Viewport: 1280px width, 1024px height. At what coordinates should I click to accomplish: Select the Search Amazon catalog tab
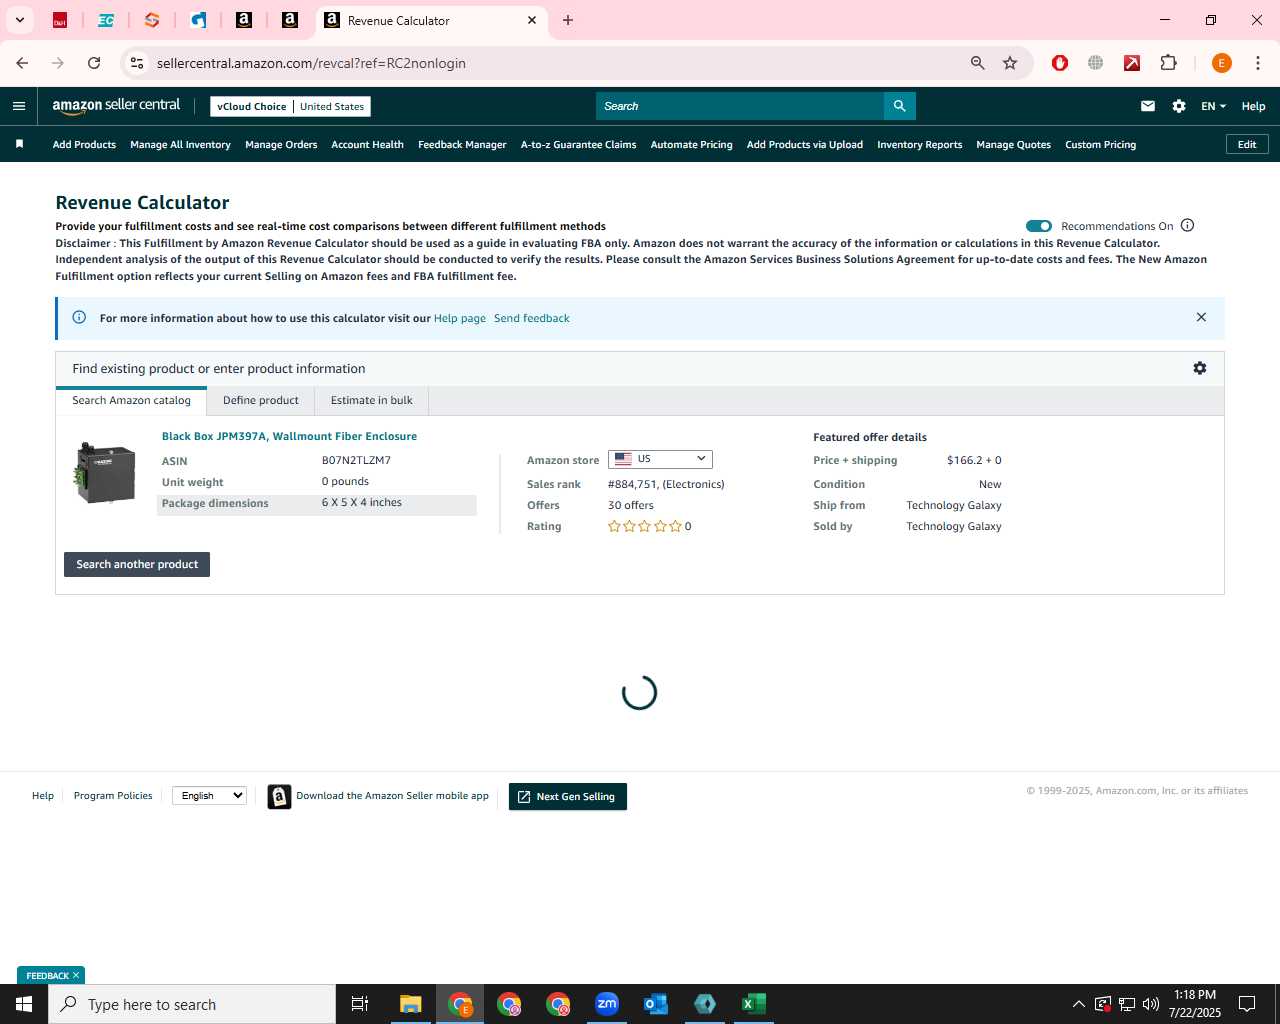(x=131, y=400)
